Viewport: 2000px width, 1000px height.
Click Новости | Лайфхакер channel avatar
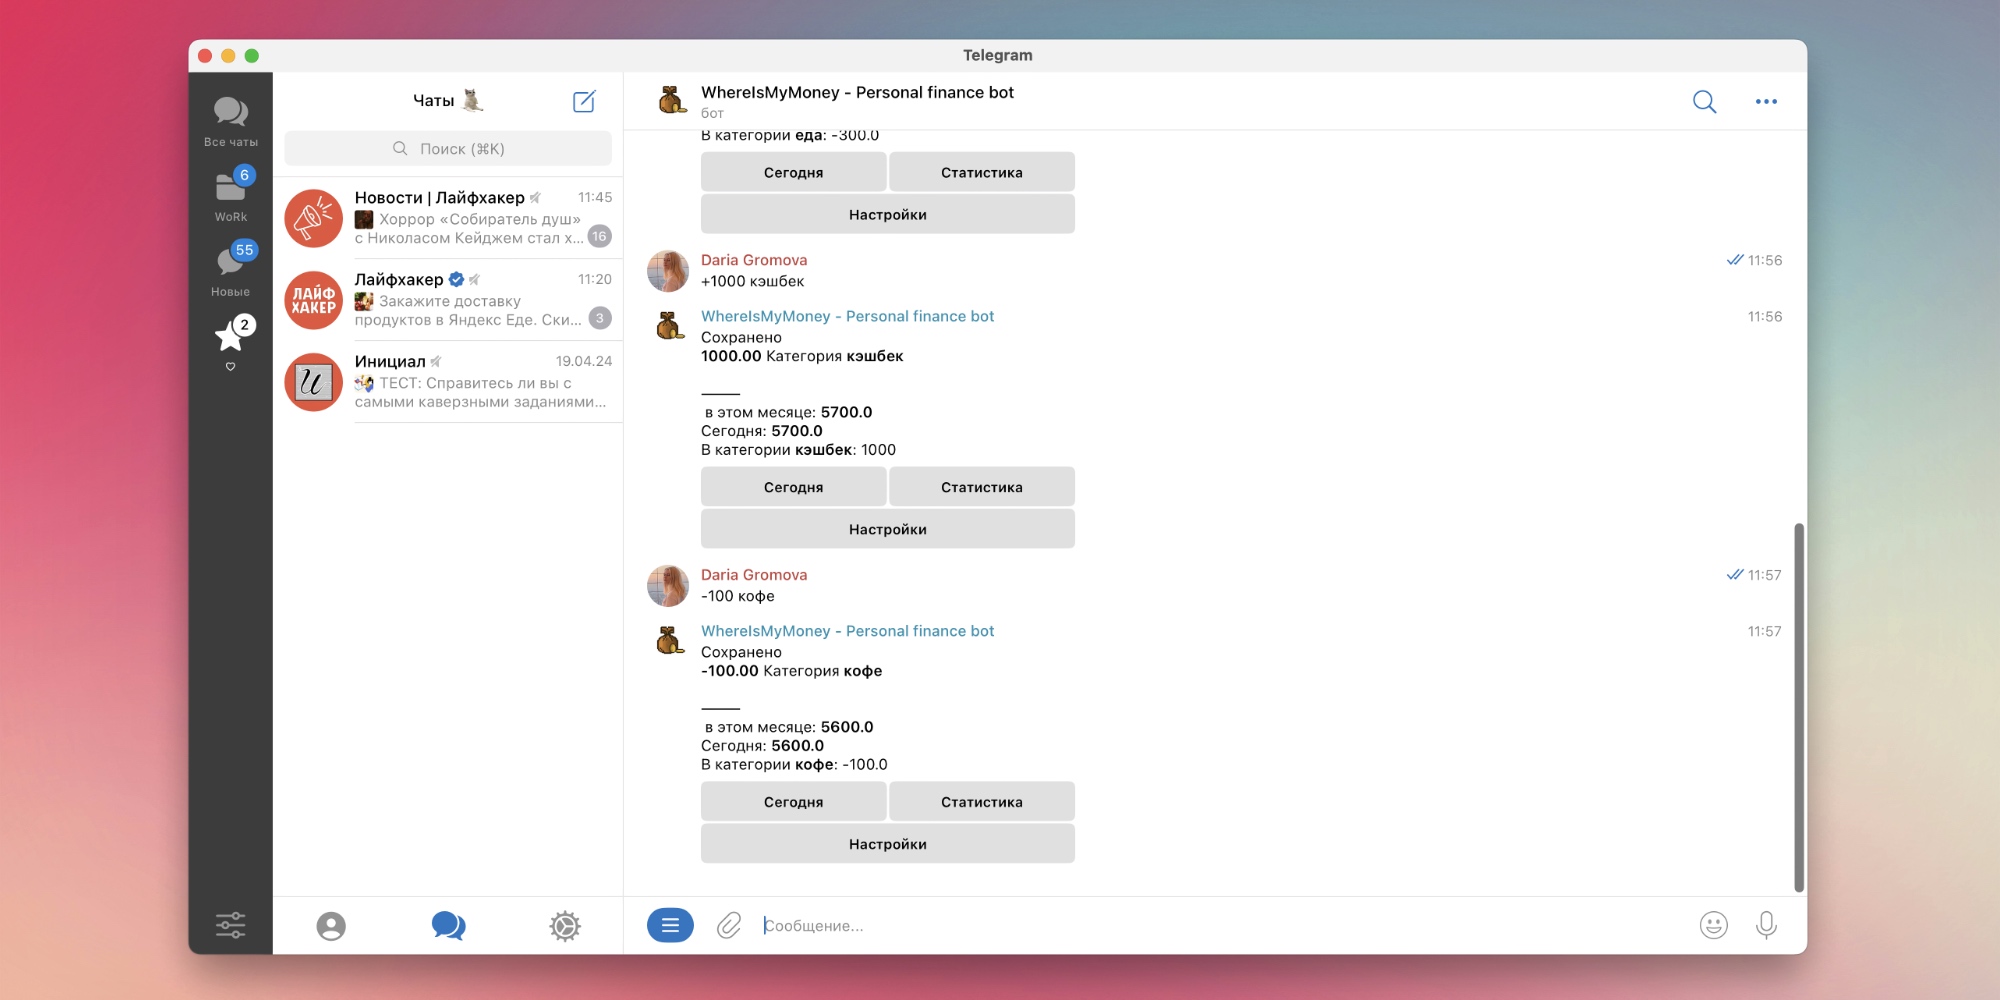tap(313, 218)
